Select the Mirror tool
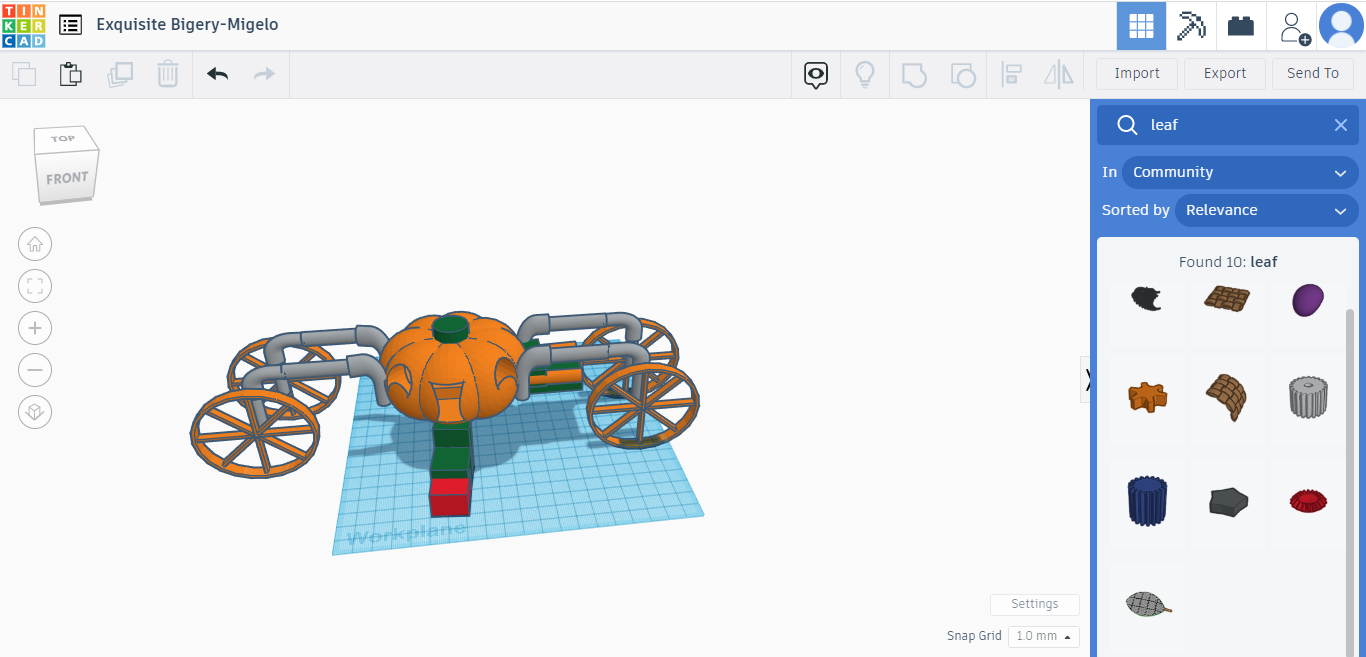 (x=1059, y=73)
